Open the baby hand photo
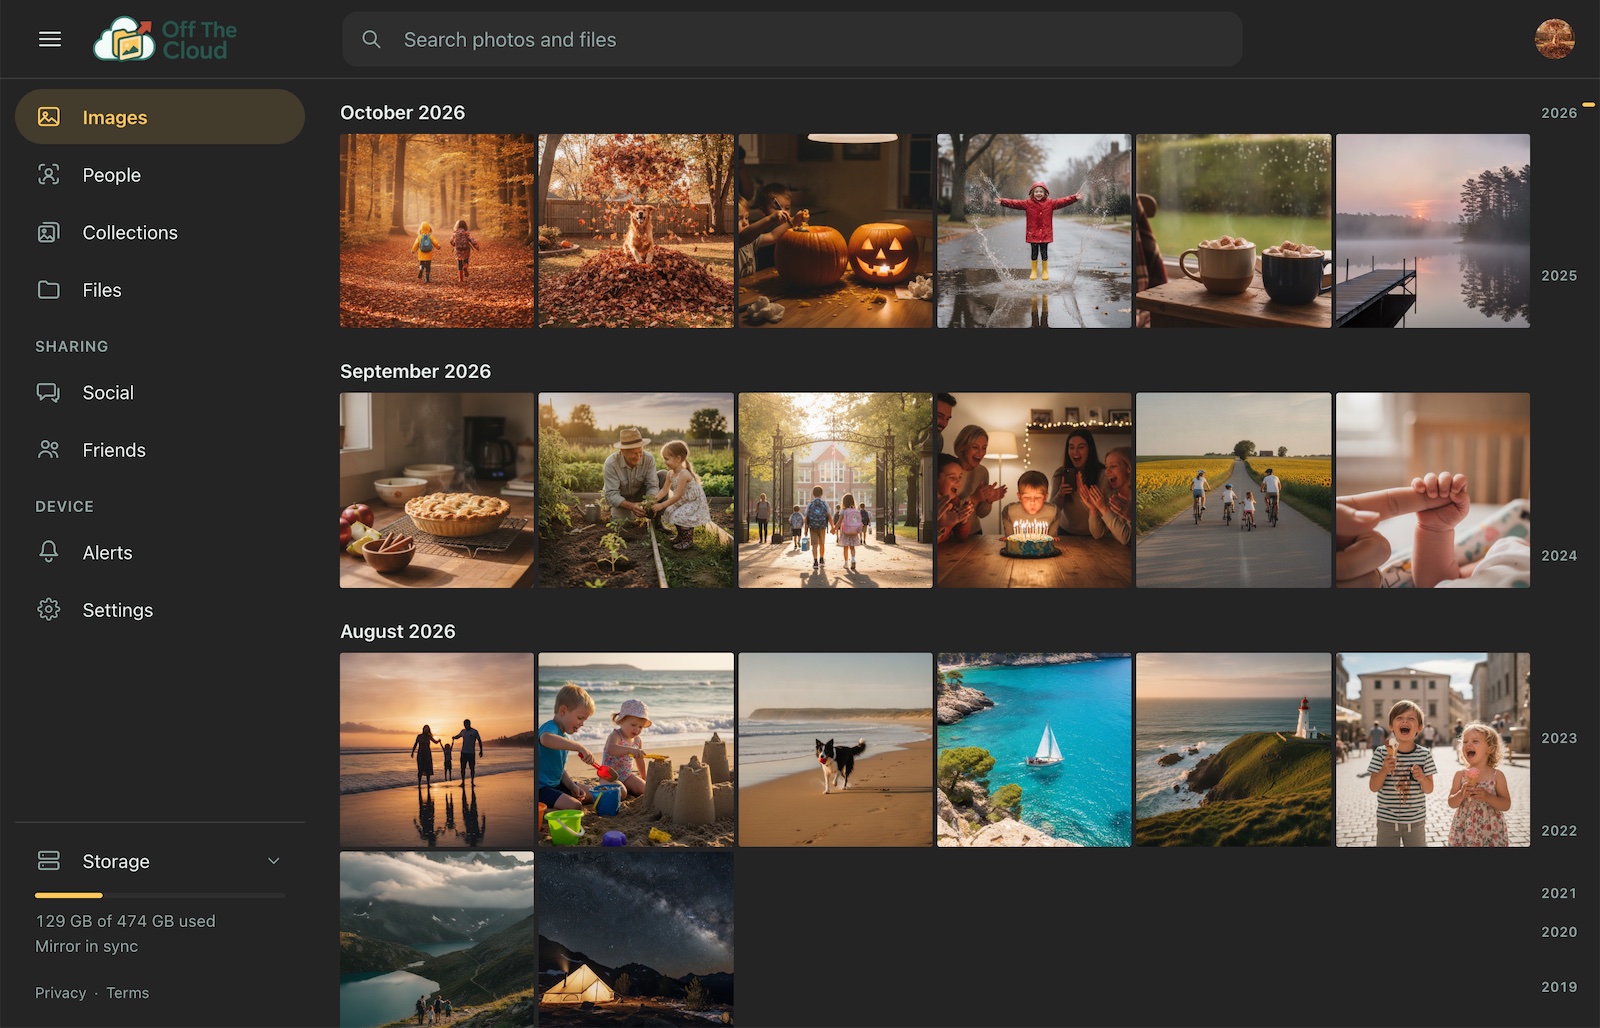 click(1433, 490)
